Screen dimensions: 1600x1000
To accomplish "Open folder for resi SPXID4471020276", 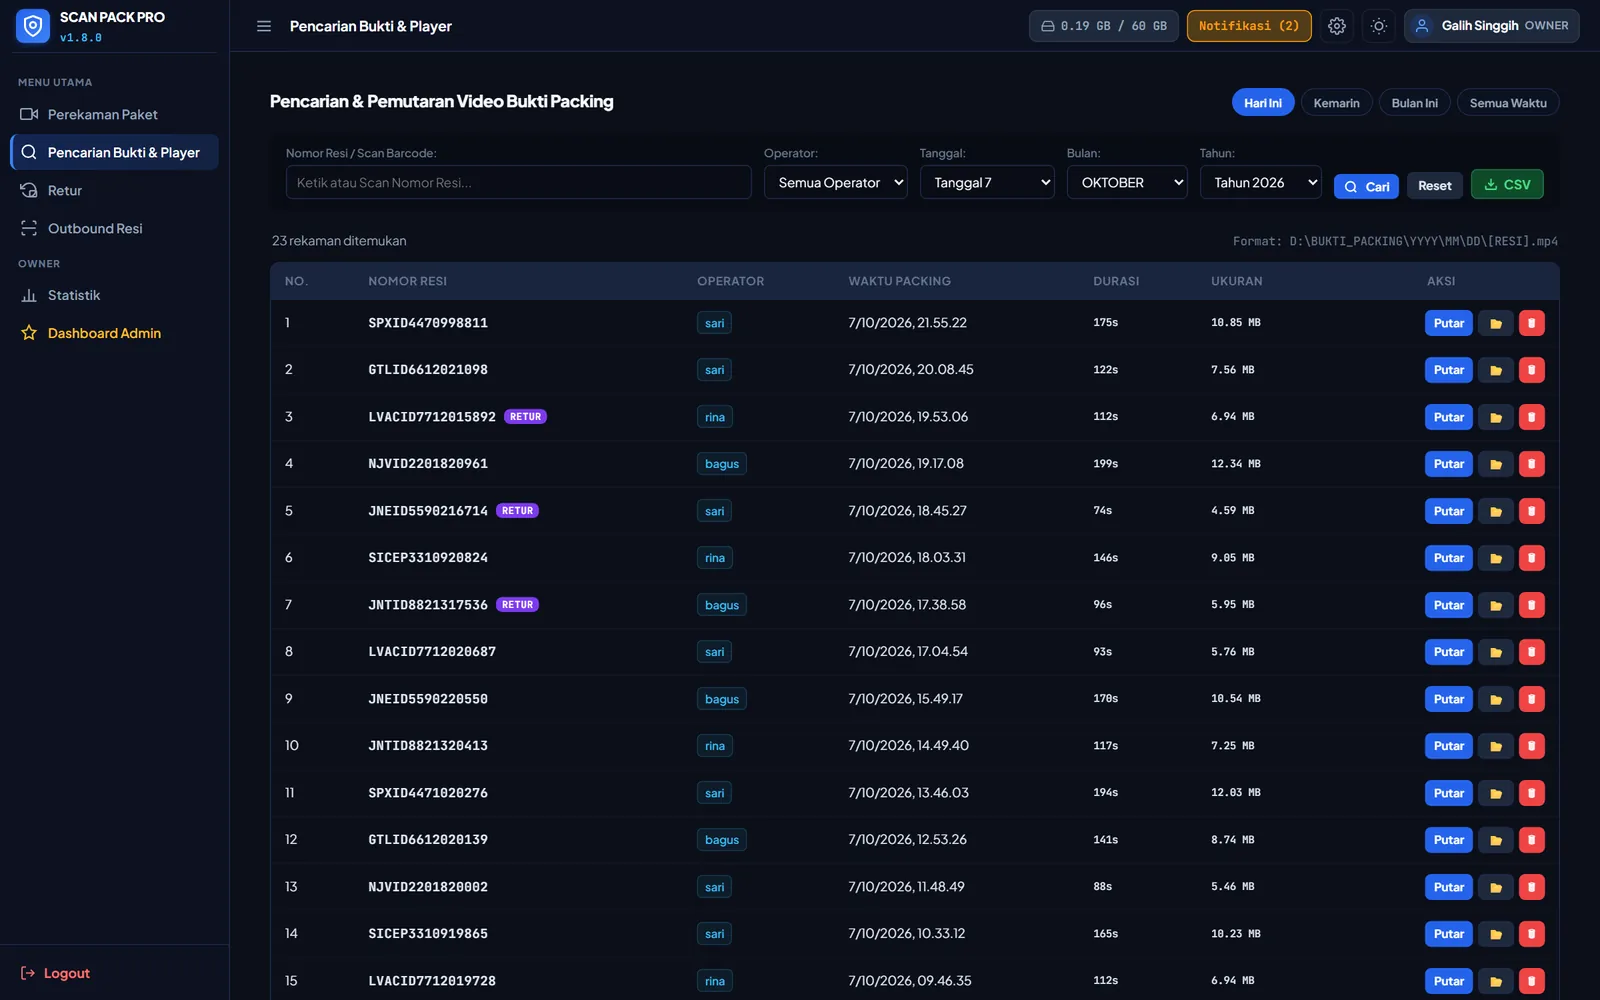I will tap(1496, 793).
